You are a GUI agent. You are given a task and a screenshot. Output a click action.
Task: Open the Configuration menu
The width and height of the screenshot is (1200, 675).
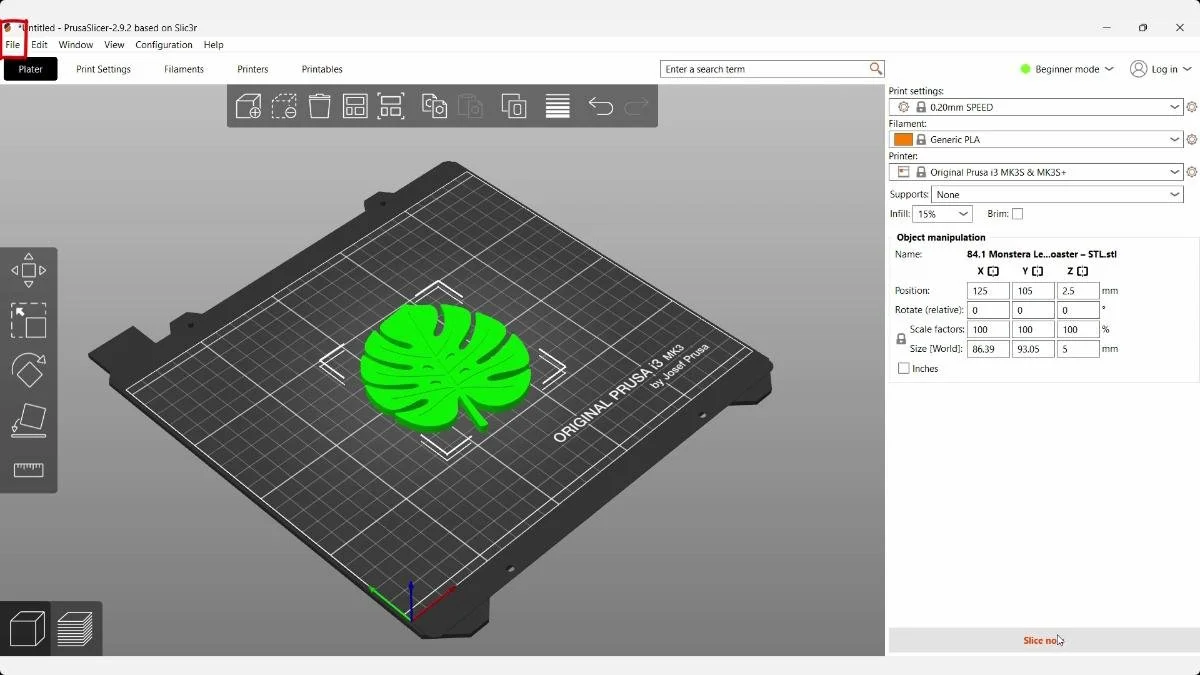click(x=164, y=45)
